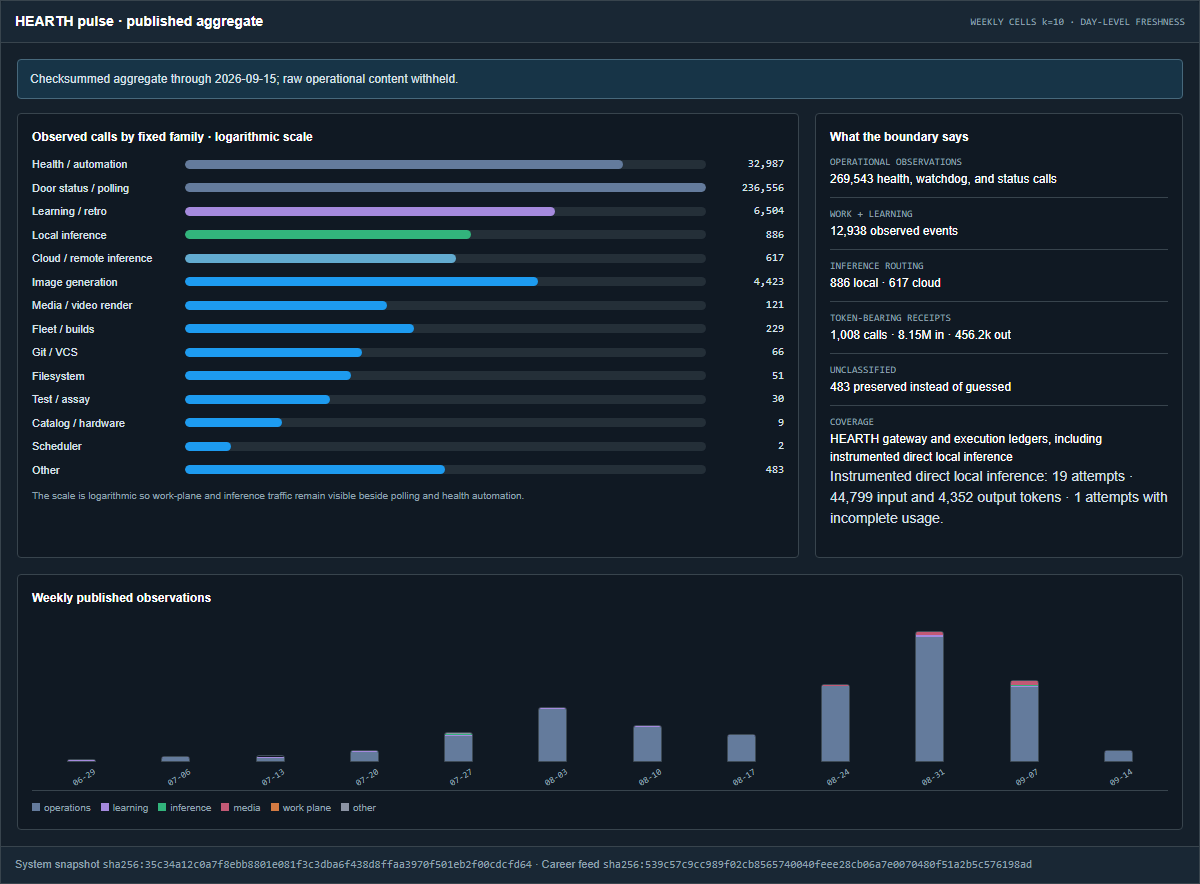
Task: Click the Image generation bar
Action: (x=361, y=282)
